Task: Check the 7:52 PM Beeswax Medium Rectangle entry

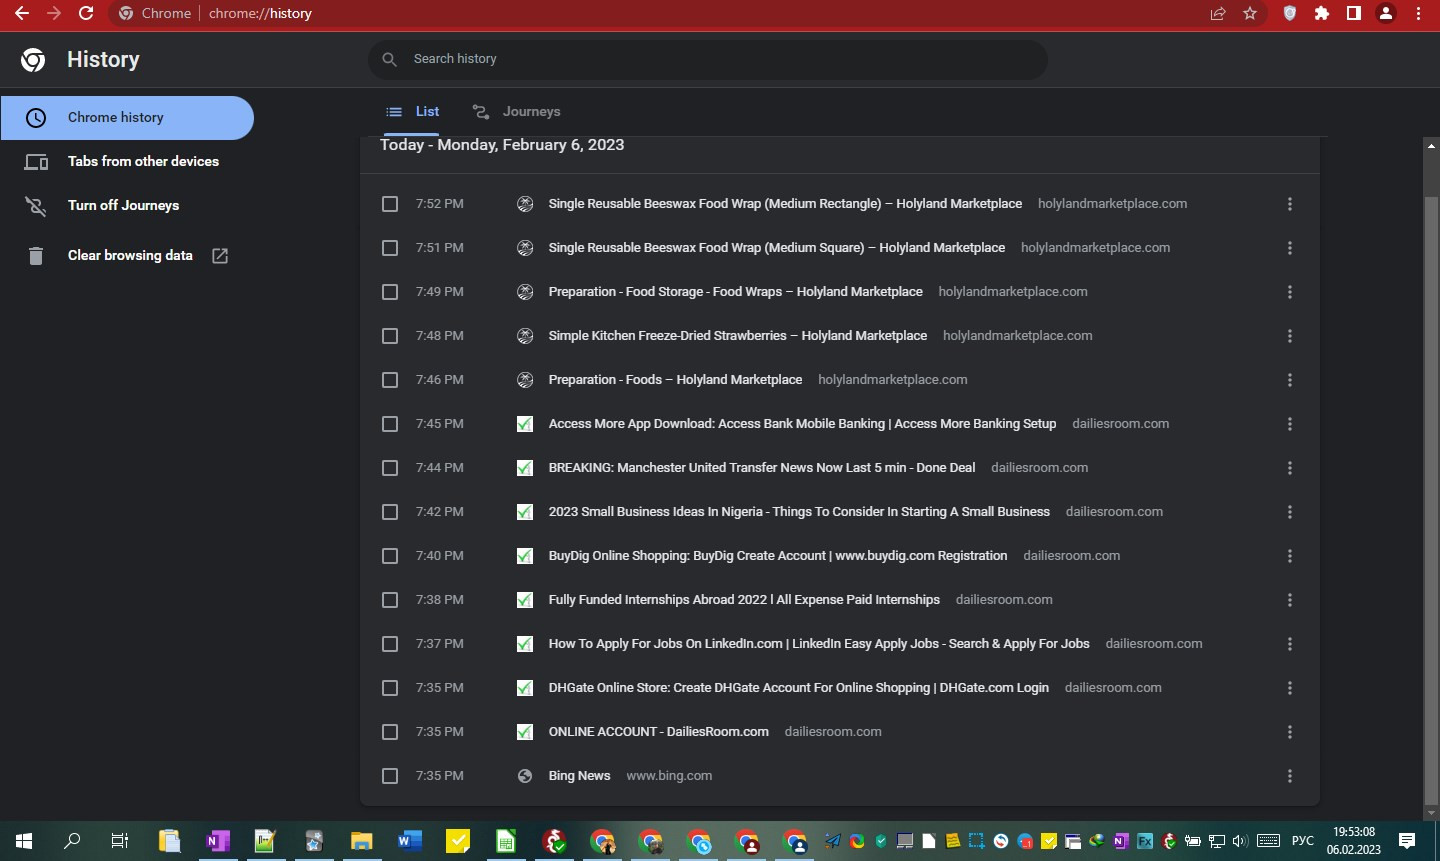Action: click(x=390, y=204)
